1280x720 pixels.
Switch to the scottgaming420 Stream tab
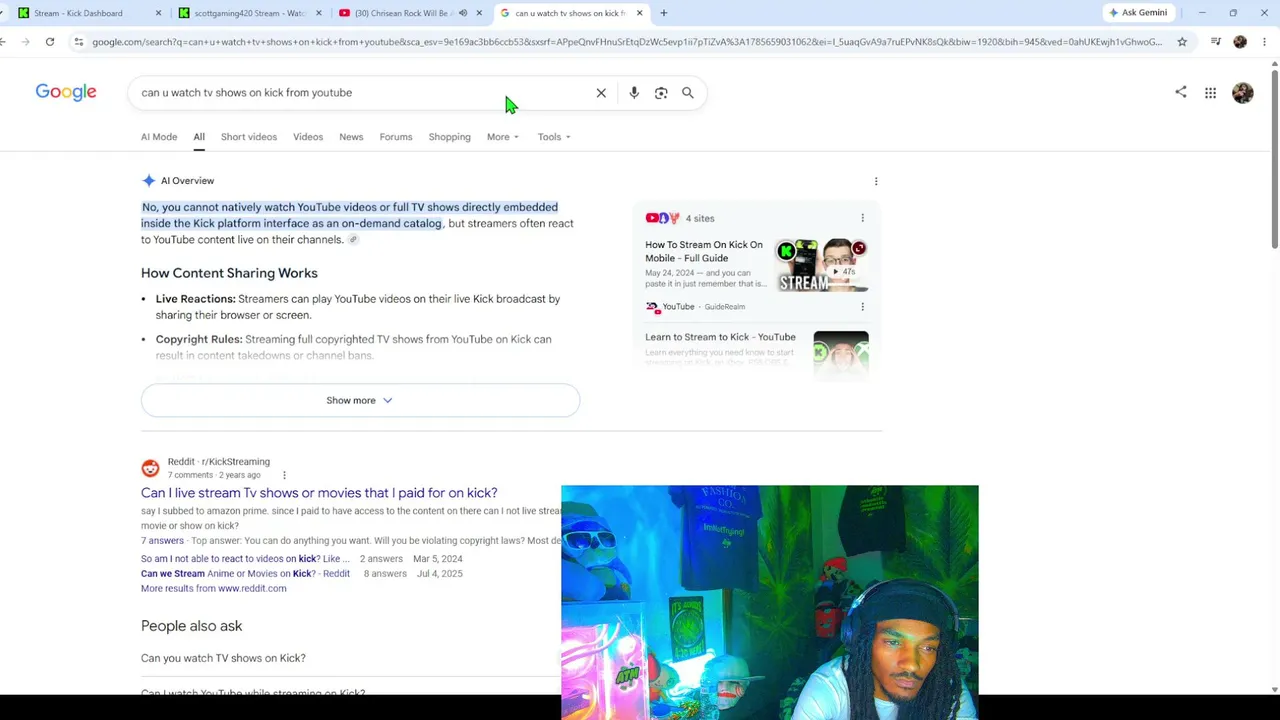(x=248, y=13)
